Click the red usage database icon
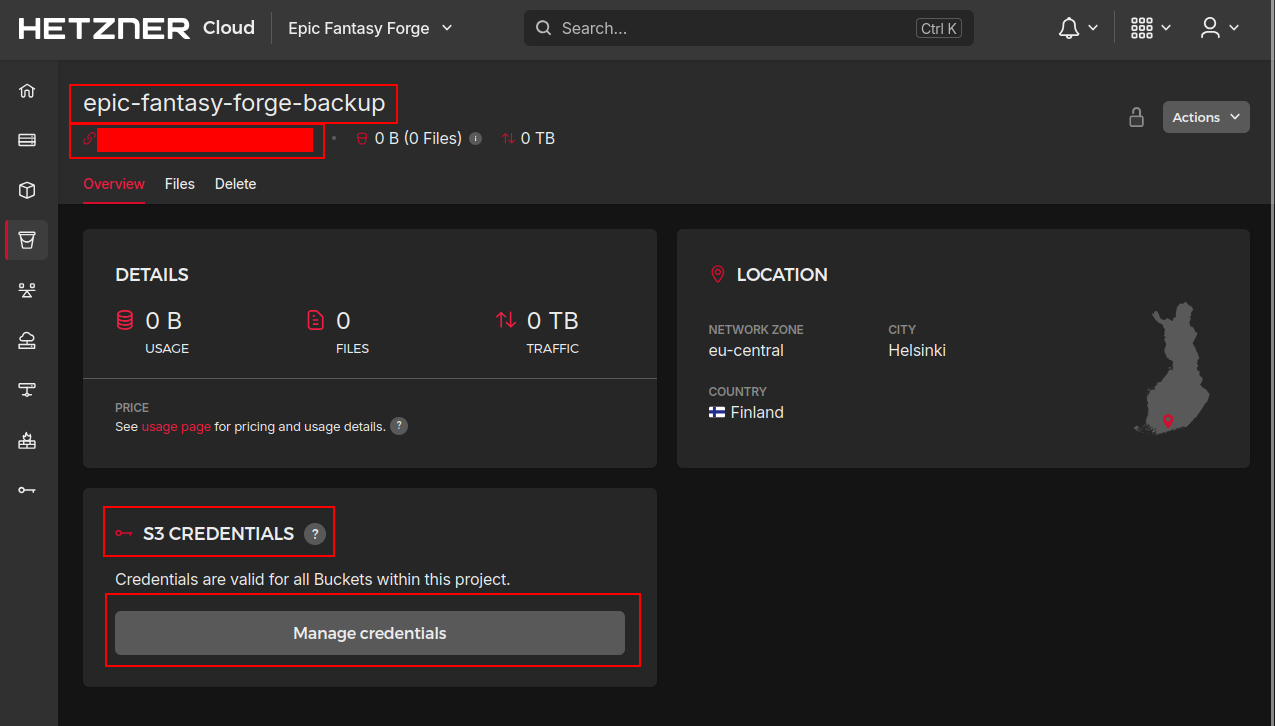Screen dimensions: 1275x726 point(125,321)
